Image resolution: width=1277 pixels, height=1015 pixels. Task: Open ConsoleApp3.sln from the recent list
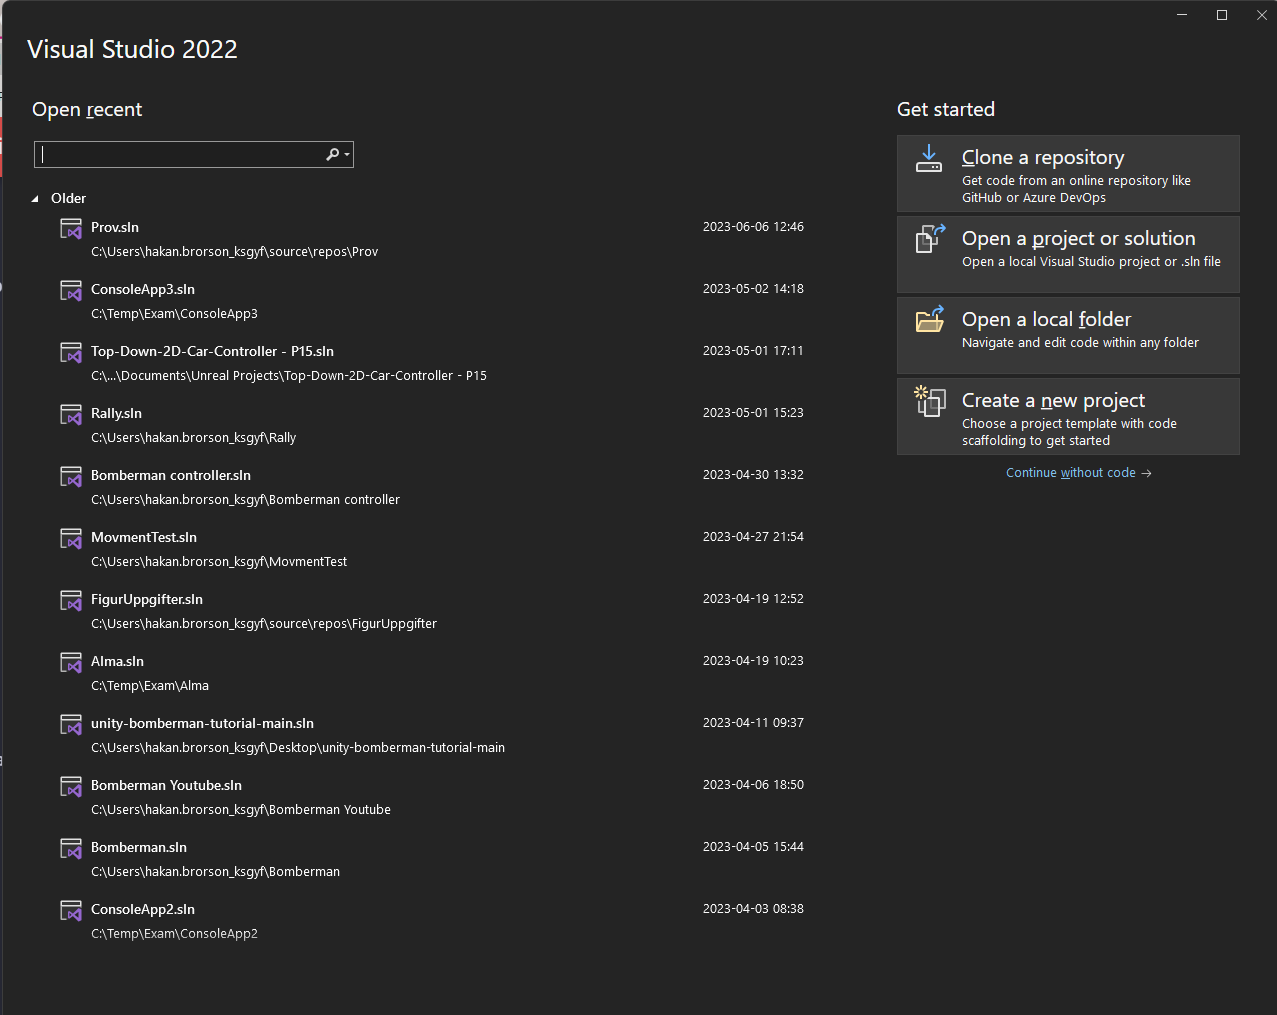[x=432, y=301]
